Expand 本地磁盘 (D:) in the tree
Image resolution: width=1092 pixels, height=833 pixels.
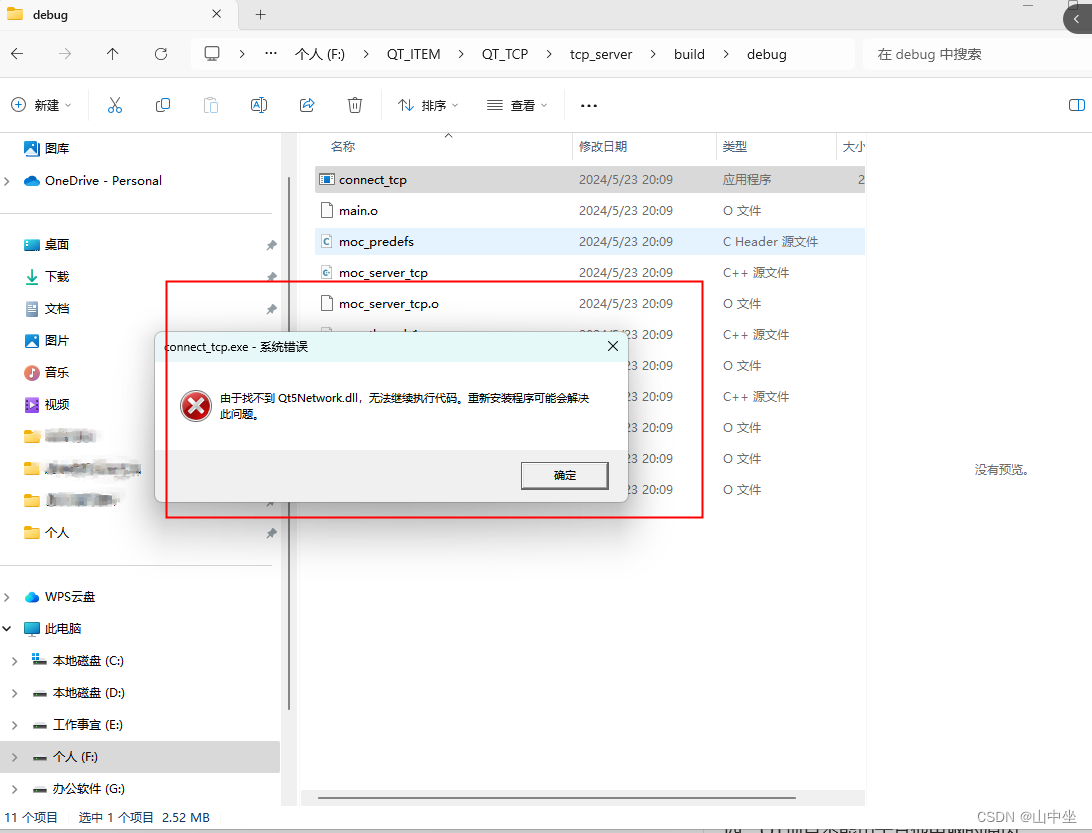pos(15,693)
